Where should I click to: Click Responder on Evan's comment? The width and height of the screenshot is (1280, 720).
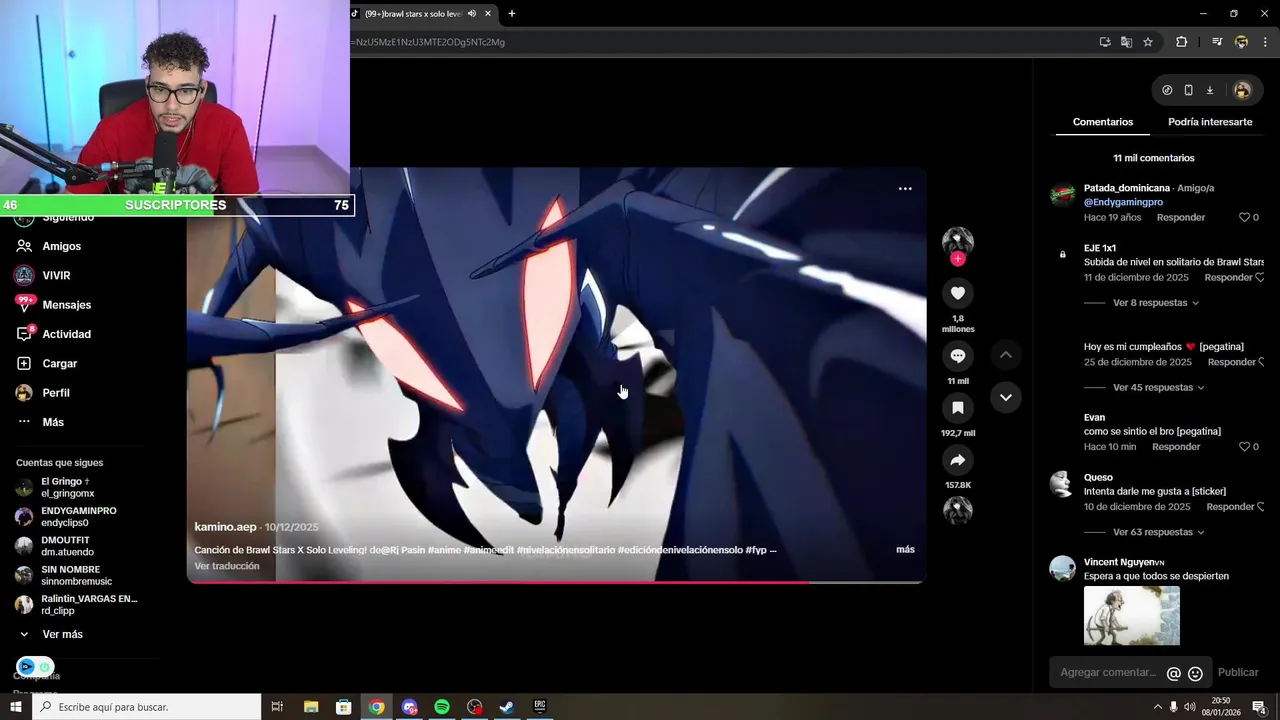pos(1176,447)
